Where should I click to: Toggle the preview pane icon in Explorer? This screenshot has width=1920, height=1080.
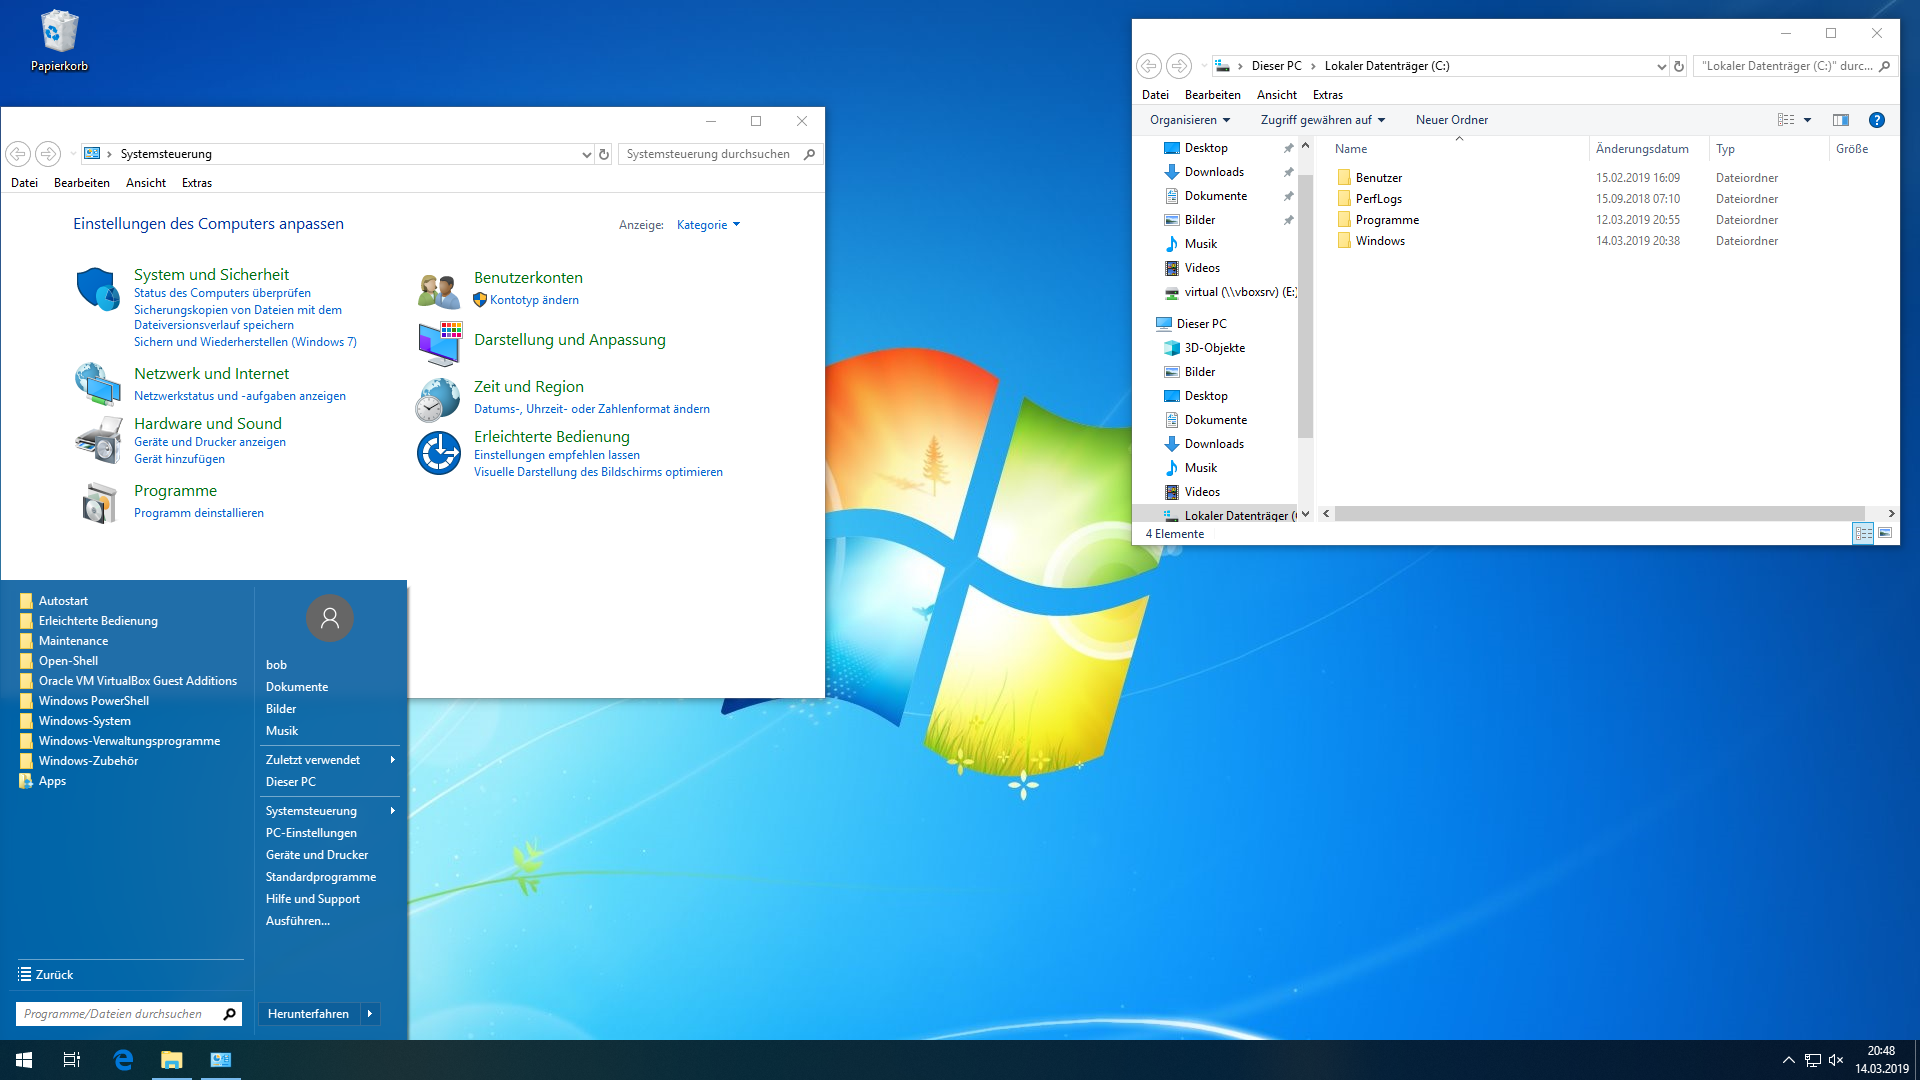tap(1841, 120)
